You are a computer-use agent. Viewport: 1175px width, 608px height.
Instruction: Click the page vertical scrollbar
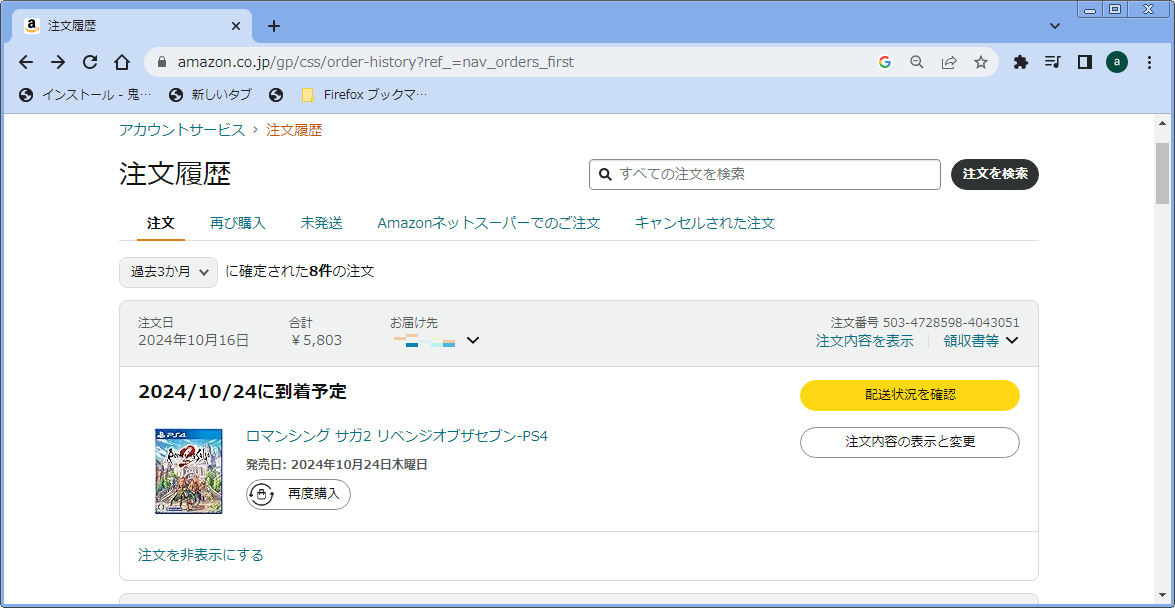(1161, 172)
